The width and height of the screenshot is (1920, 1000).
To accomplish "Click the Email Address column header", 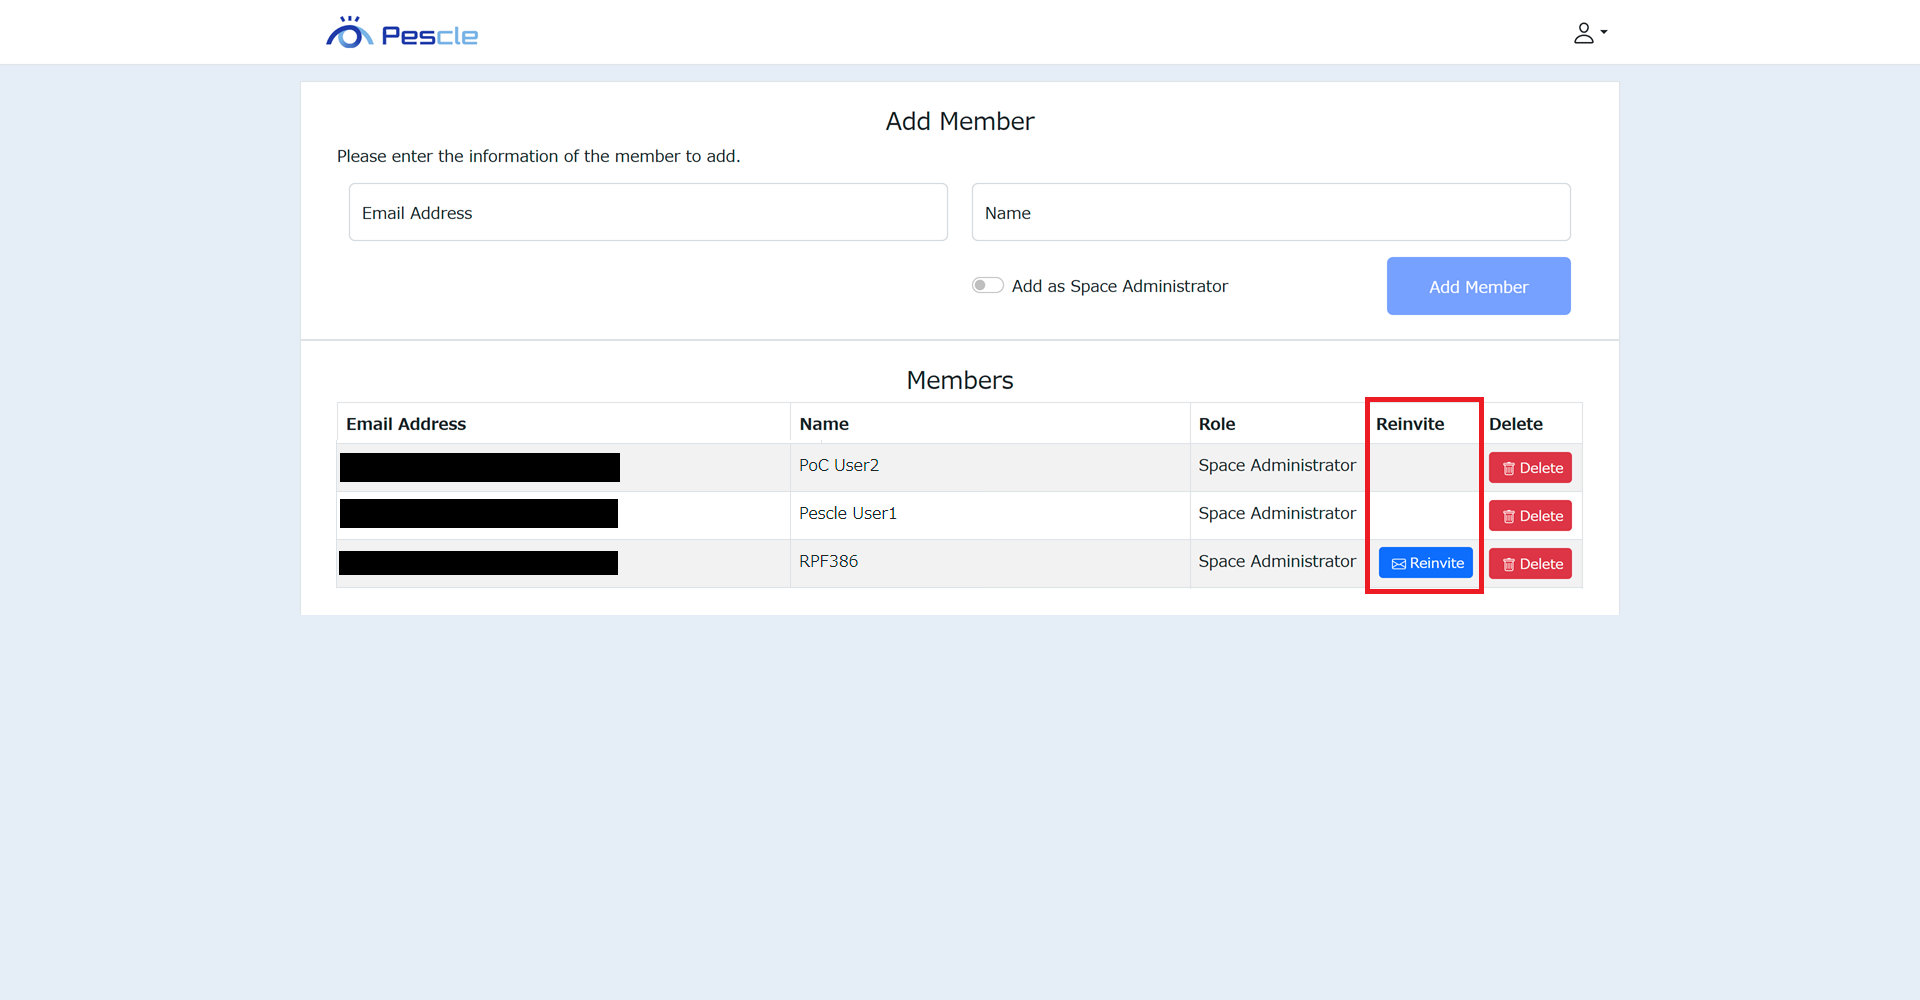I will click(406, 424).
